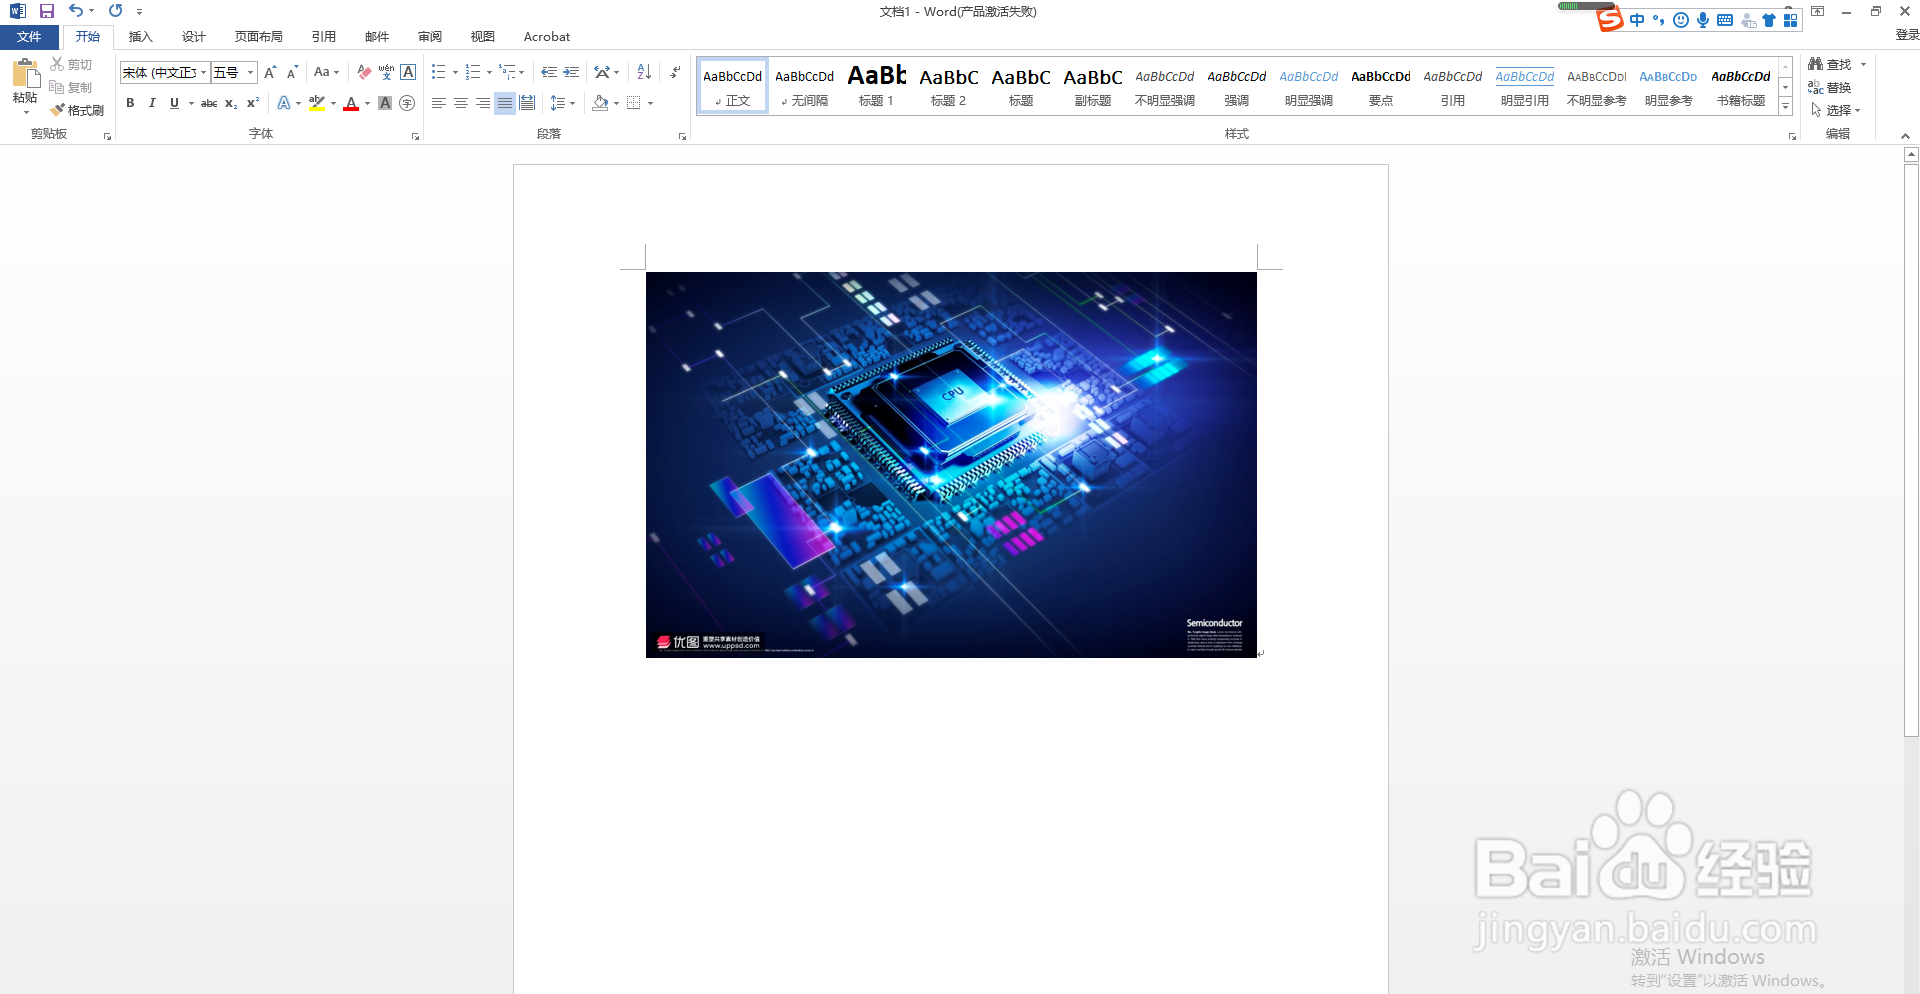The width and height of the screenshot is (1920, 994).
Task: Open the font size dropdown 五号
Action: (x=251, y=72)
